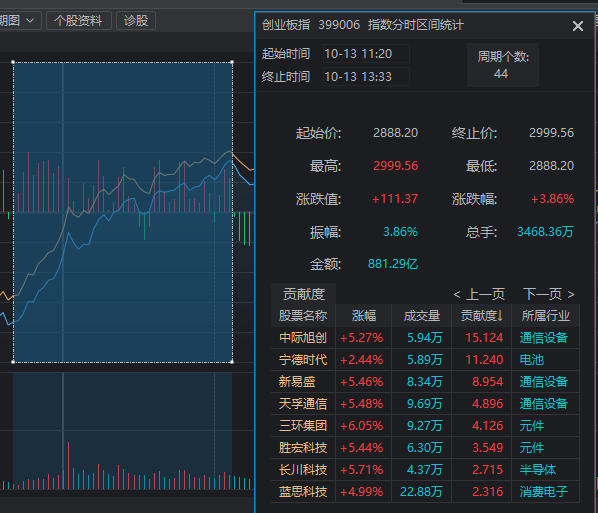Click 元件 industry for 三环集团
This screenshot has height=513, width=598.
[532, 426]
